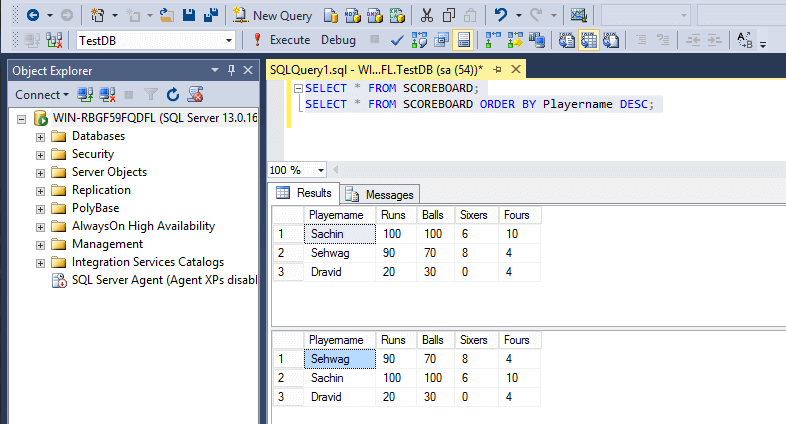Open the TestDB database dropdown
786x424 pixels.
[229, 40]
